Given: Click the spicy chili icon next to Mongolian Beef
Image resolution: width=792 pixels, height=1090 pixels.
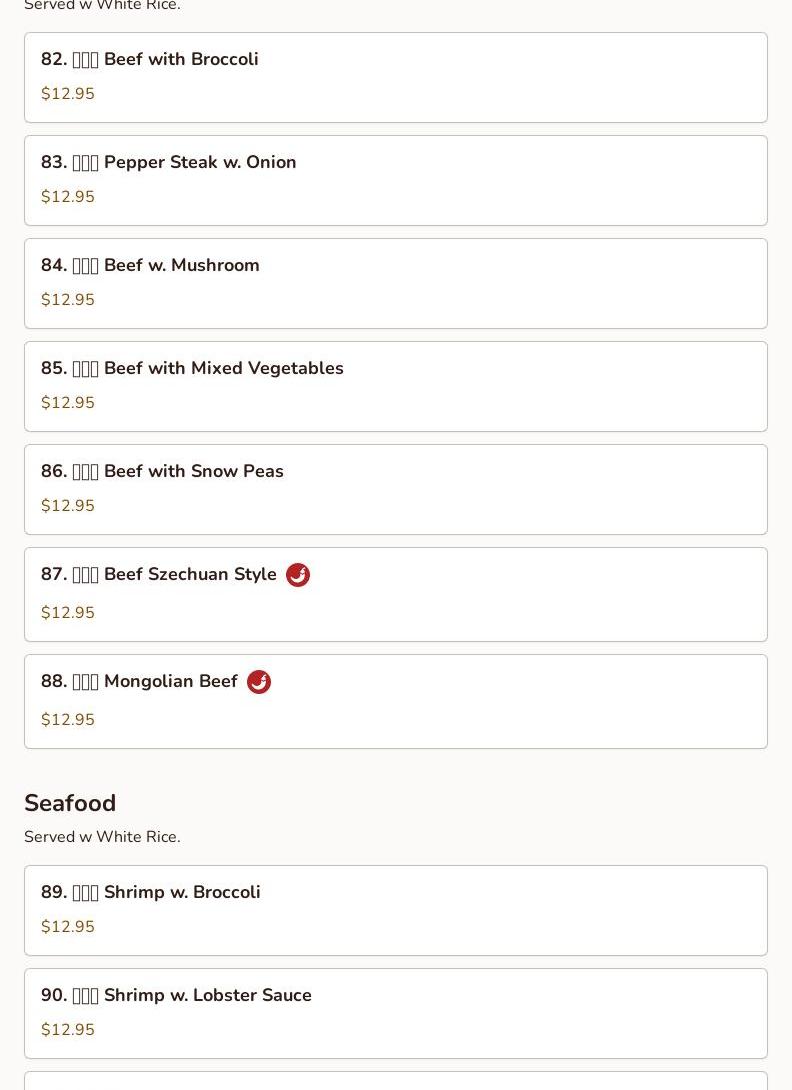Looking at the screenshot, I should tap(259, 682).
